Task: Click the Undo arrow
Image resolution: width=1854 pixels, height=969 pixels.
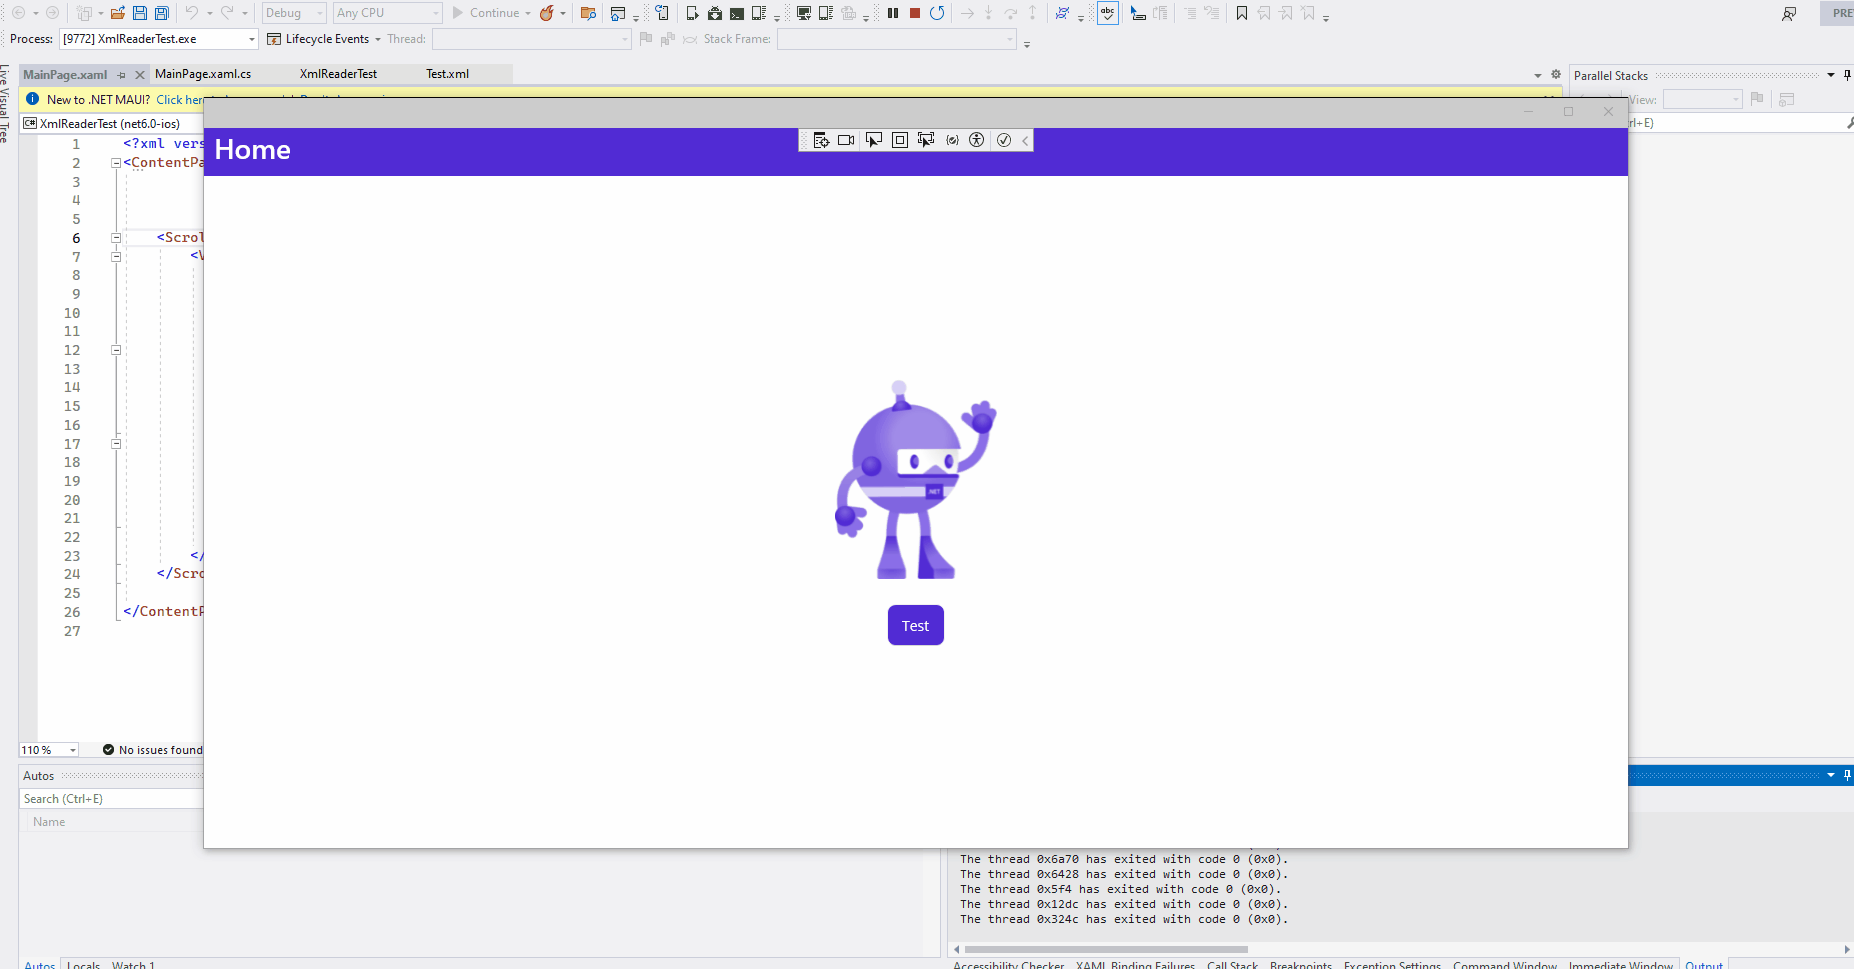Action: coord(191,13)
